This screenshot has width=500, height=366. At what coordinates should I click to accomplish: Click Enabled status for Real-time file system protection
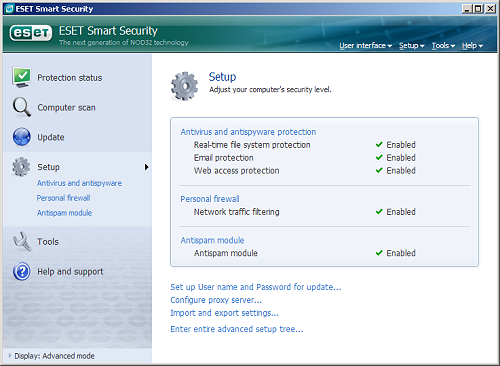(401, 145)
